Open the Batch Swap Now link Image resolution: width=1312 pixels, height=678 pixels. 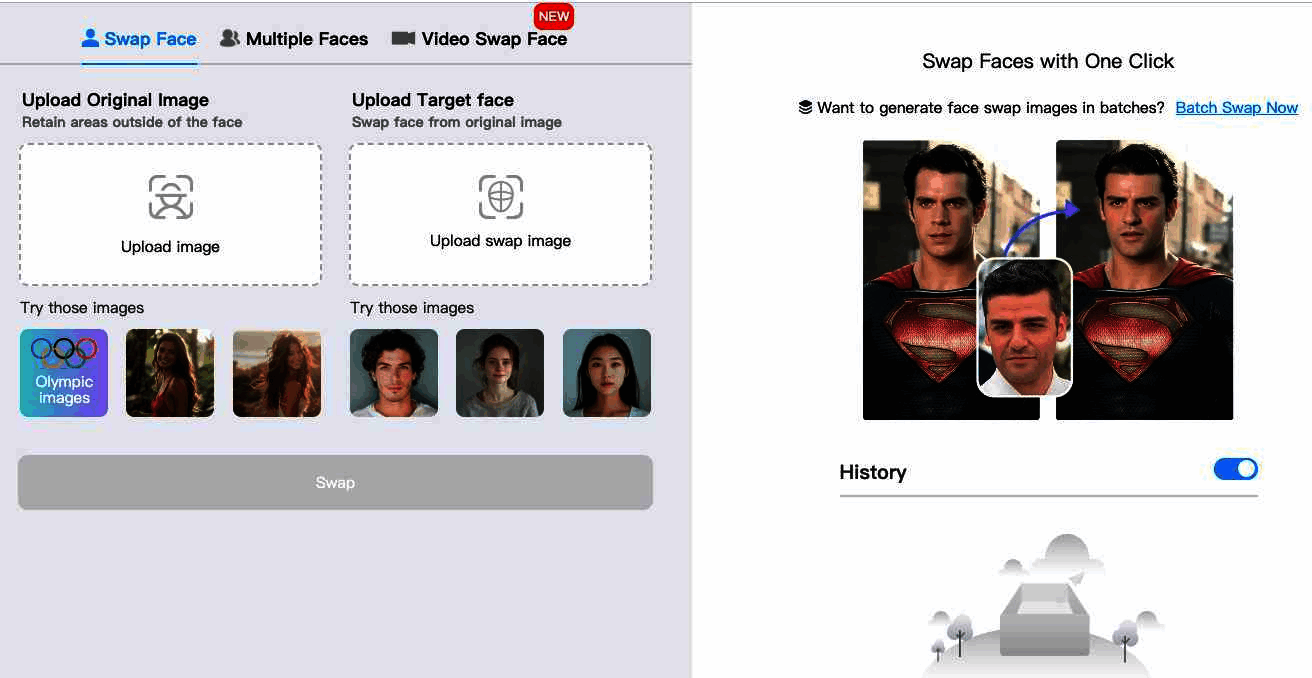[1237, 108]
